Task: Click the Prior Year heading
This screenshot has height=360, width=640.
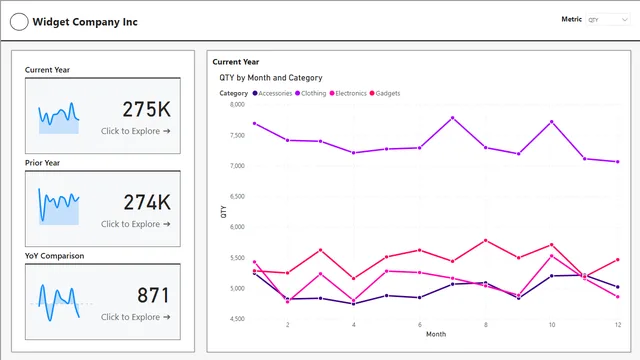Action: (x=42, y=163)
